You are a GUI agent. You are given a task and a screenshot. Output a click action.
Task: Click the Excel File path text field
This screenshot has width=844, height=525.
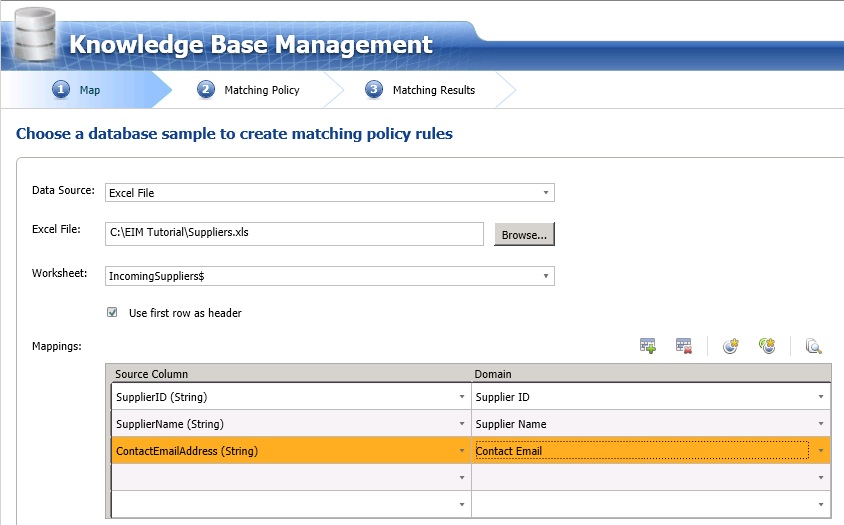pos(294,234)
